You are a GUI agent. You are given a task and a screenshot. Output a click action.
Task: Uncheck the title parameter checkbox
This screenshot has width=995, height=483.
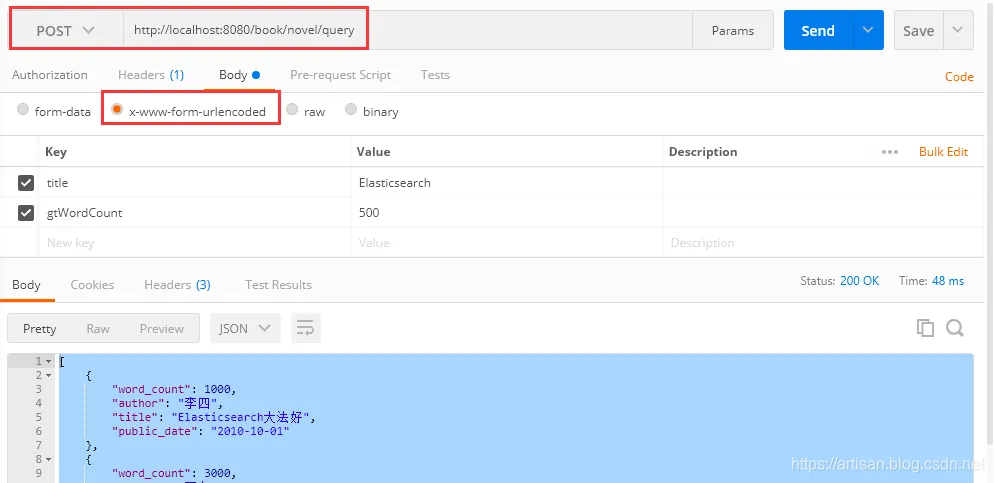pos(25,183)
